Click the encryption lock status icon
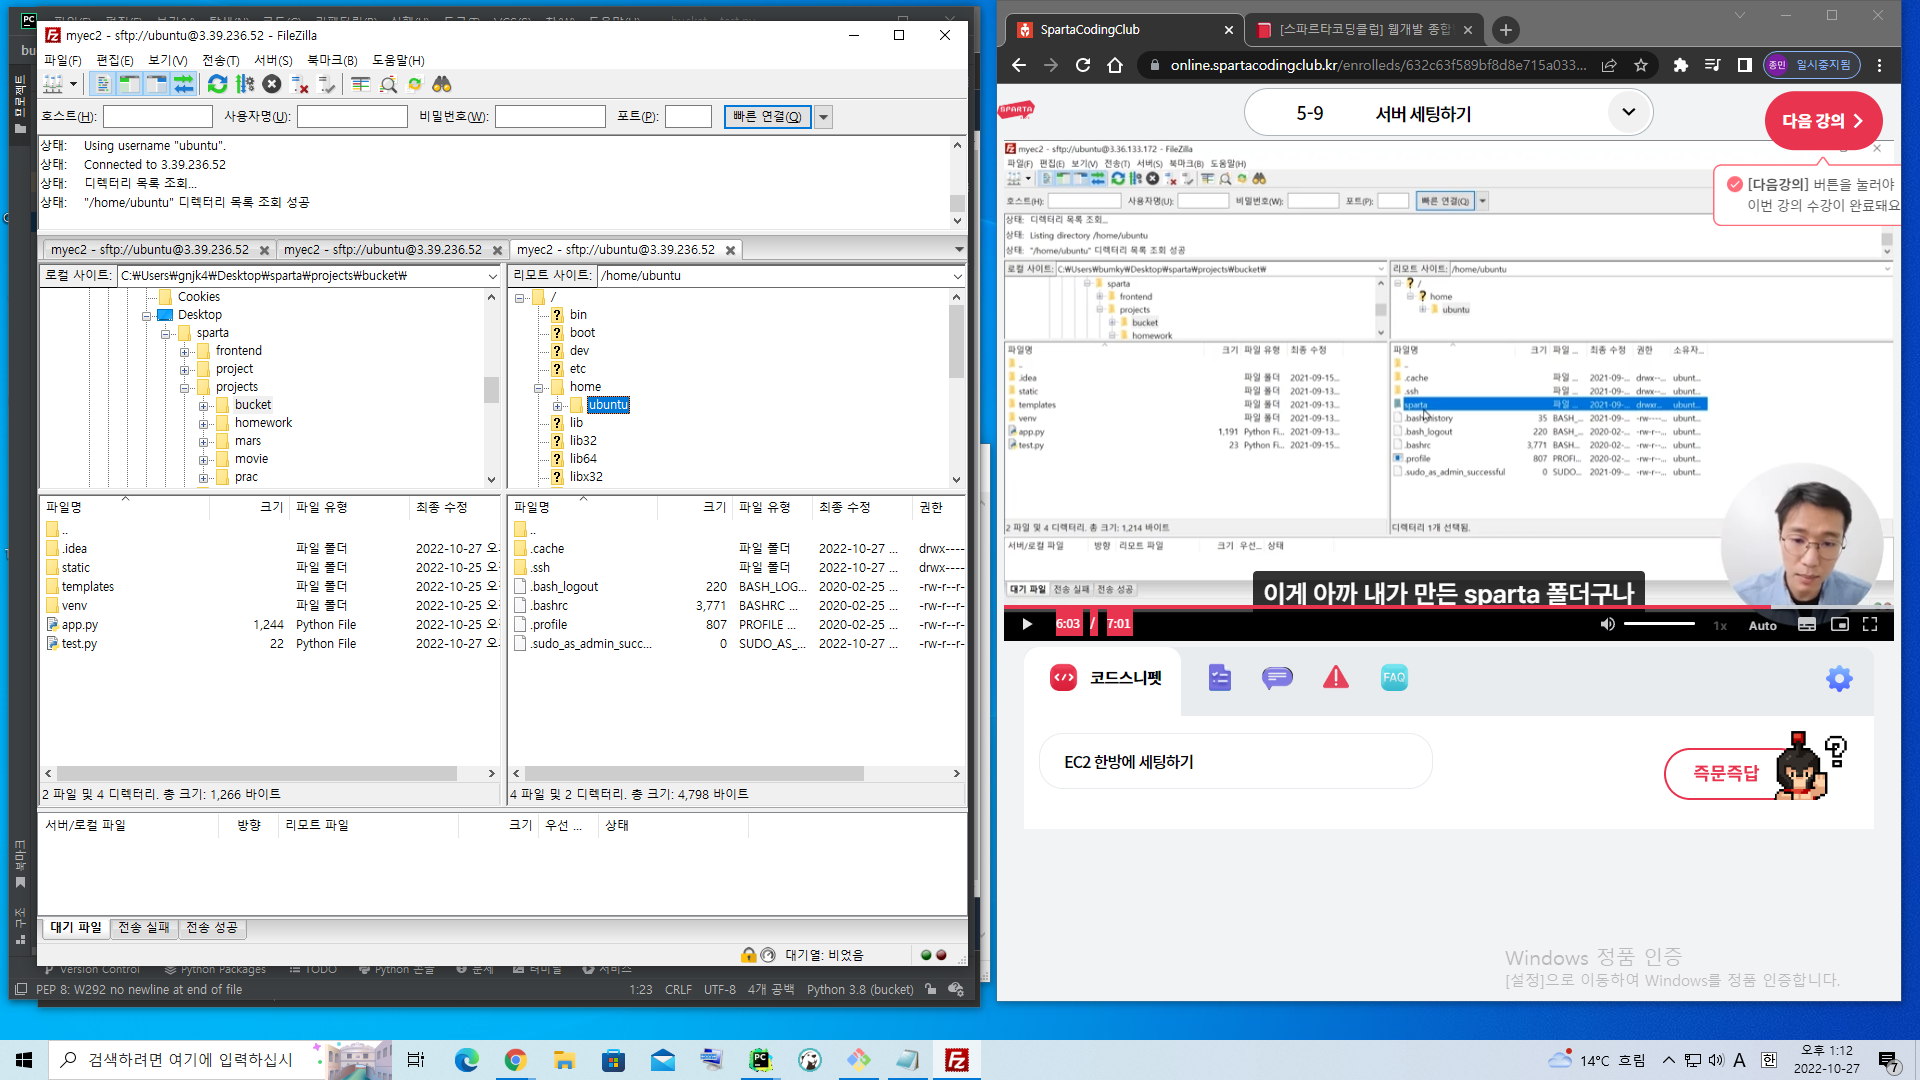This screenshot has height=1080, width=1920. [748, 955]
